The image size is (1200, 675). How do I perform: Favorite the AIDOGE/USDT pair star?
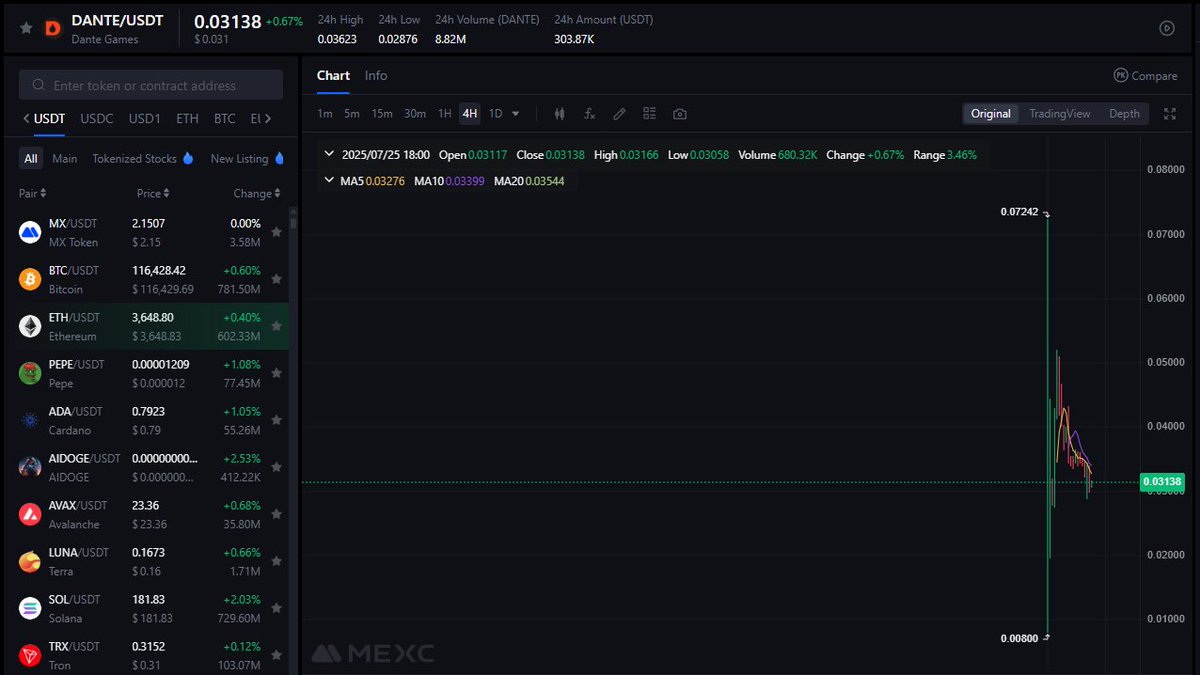(x=276, y=467)
